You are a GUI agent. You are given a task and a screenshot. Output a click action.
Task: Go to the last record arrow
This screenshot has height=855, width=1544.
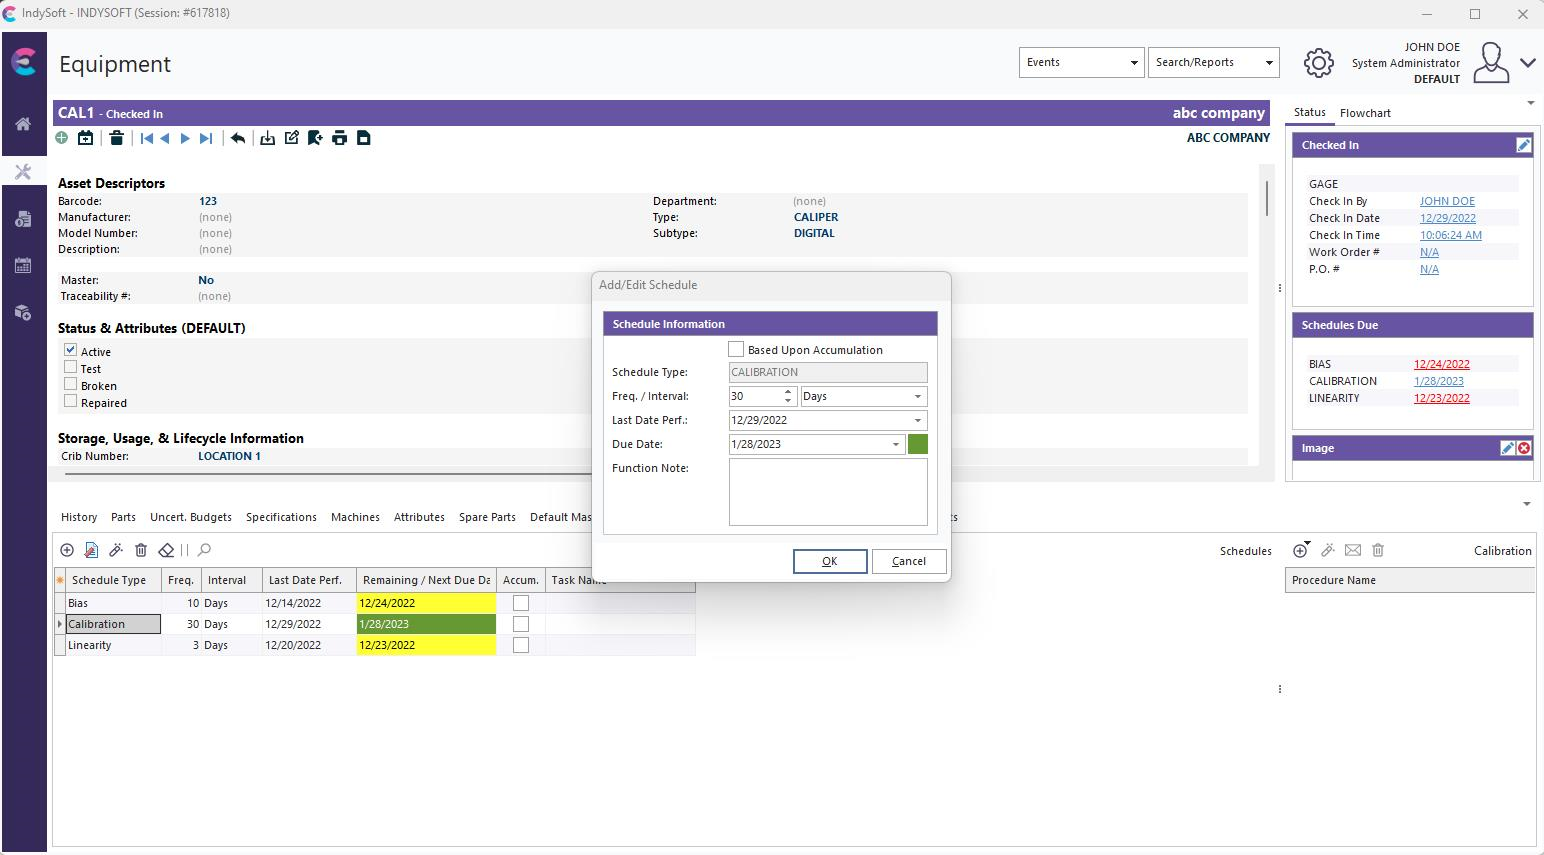point(206,138)
